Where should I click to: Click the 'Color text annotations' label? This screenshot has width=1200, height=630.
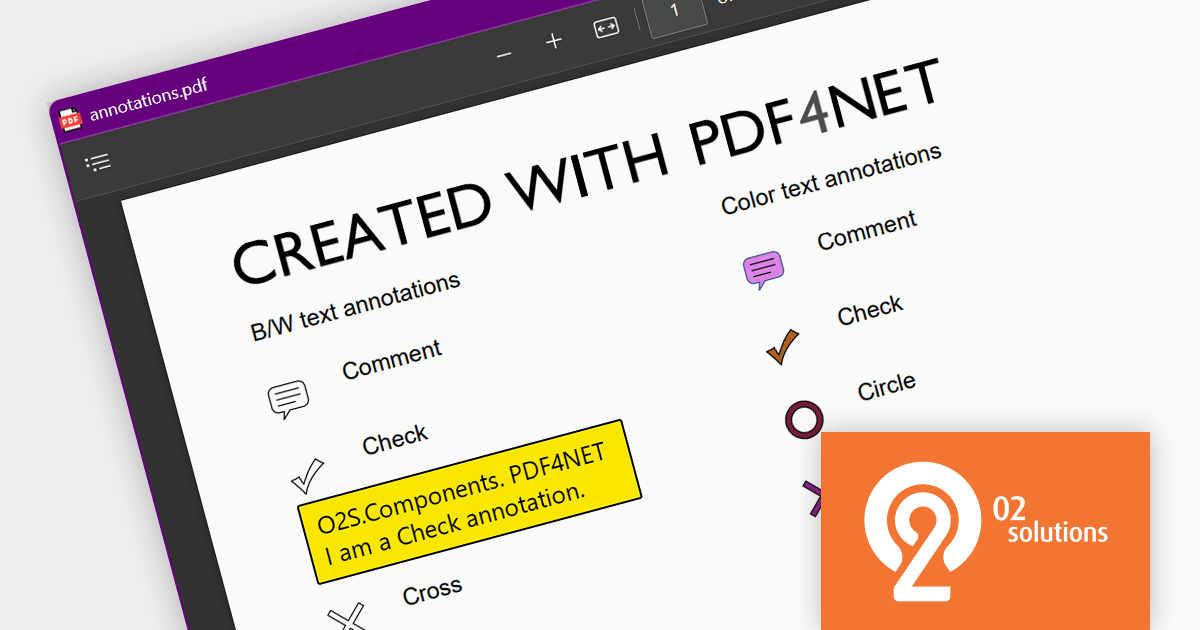click(x=831, y=178)
